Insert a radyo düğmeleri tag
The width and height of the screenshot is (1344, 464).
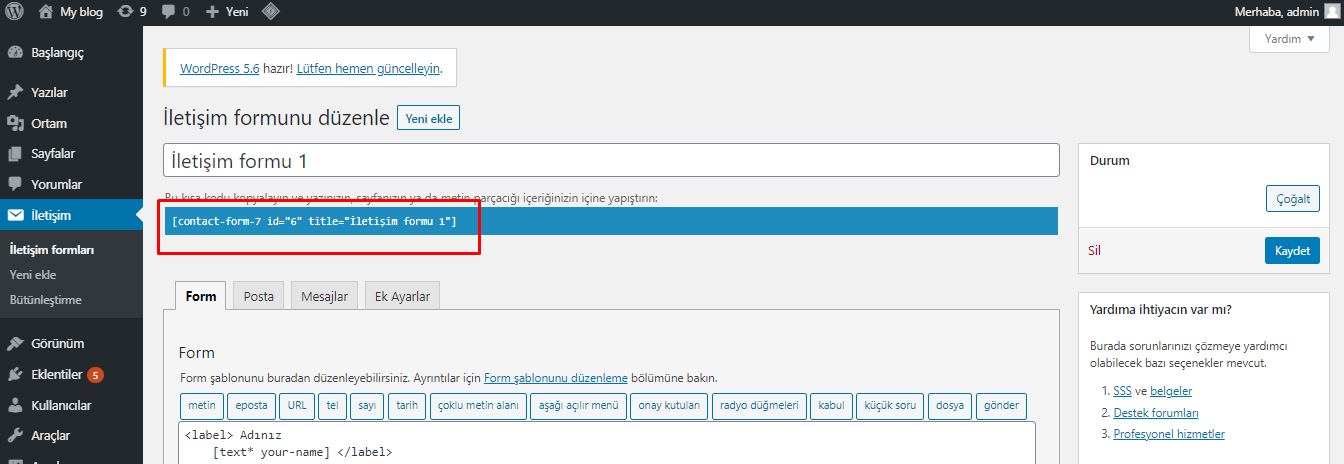[x=760, y=406]
